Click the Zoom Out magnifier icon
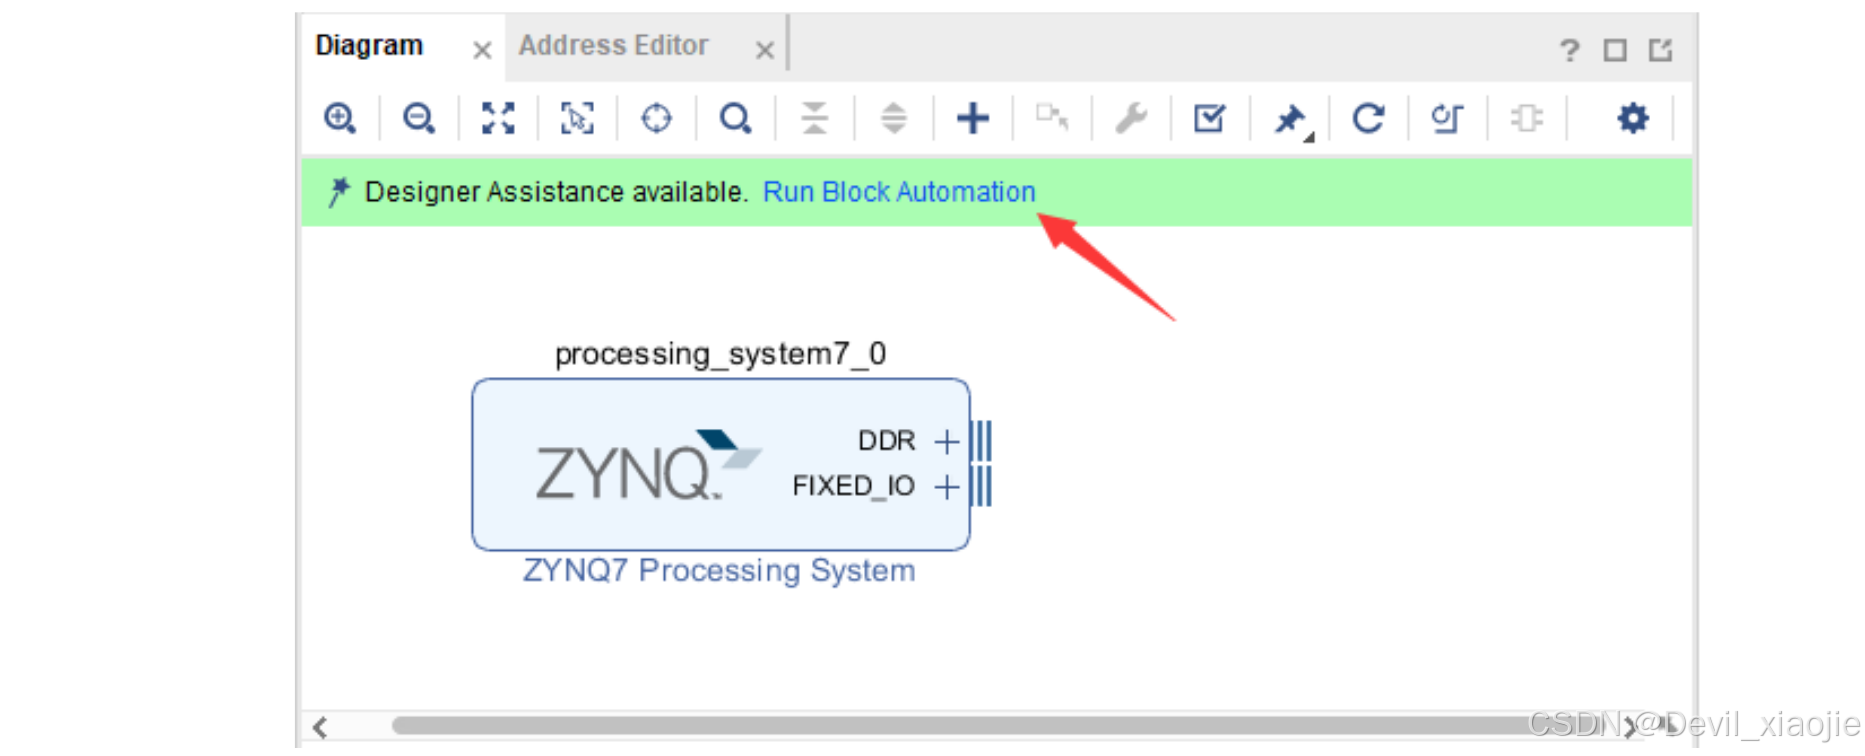1865x756 pixels. click(x=419, y=118)
